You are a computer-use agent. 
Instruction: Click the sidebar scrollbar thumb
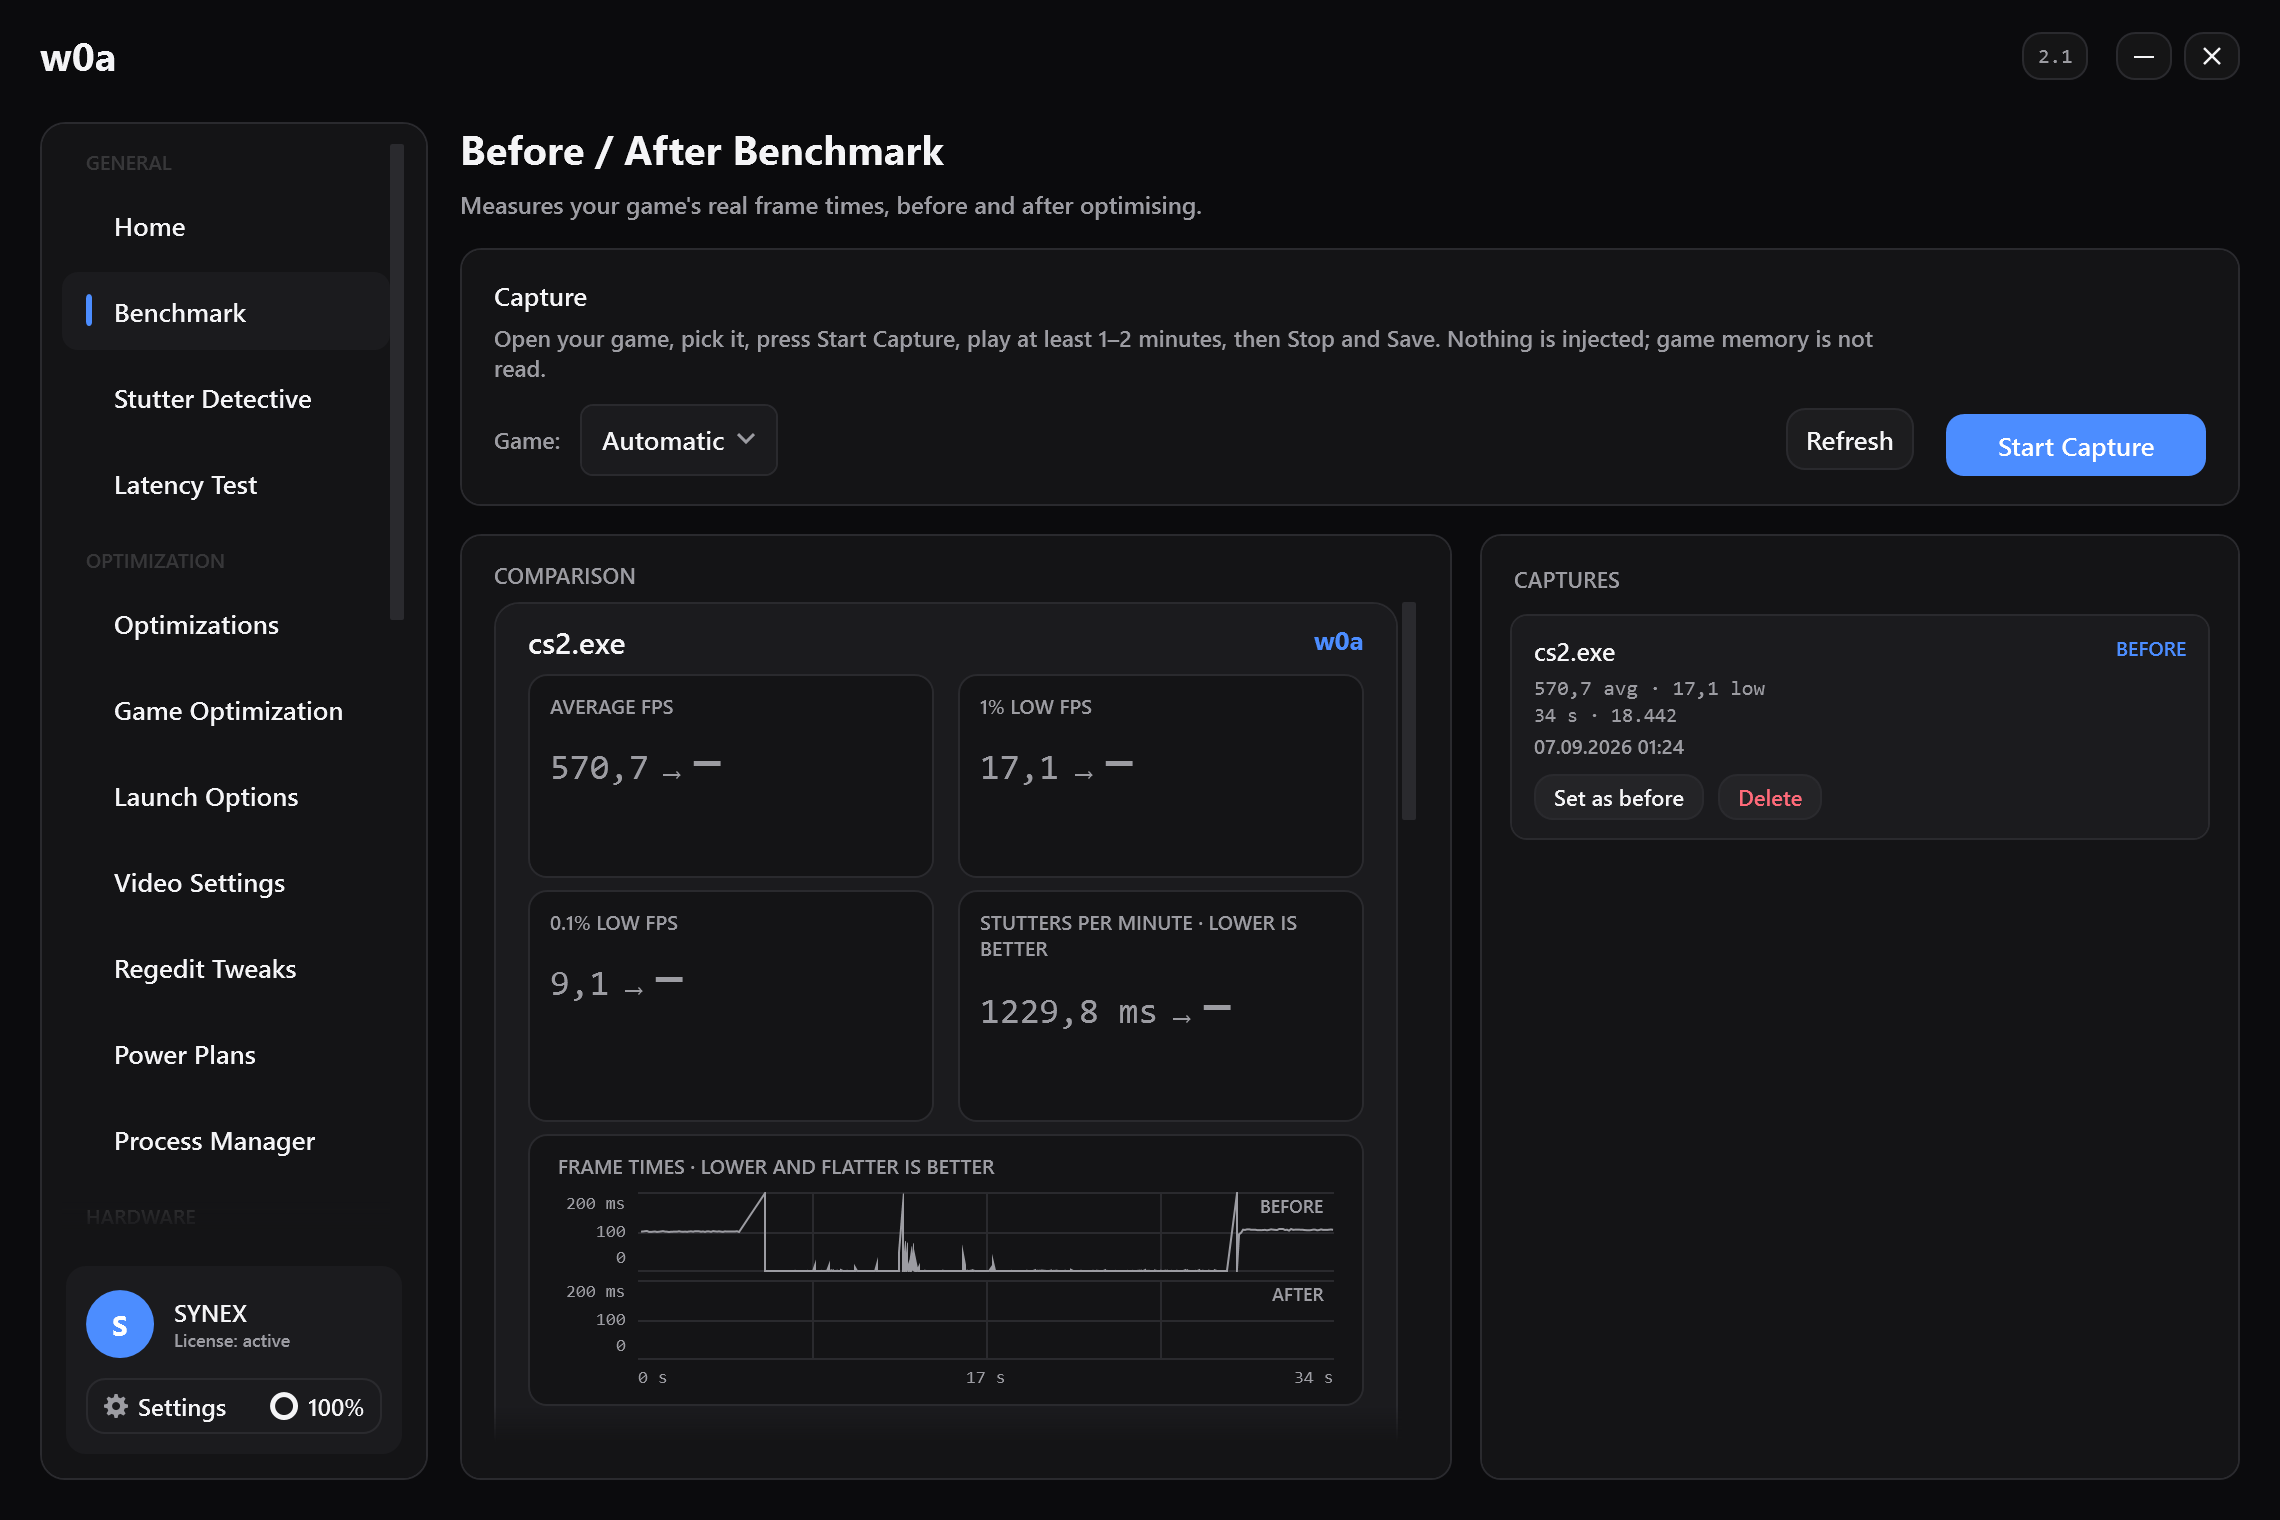click(x=397, y=382)
